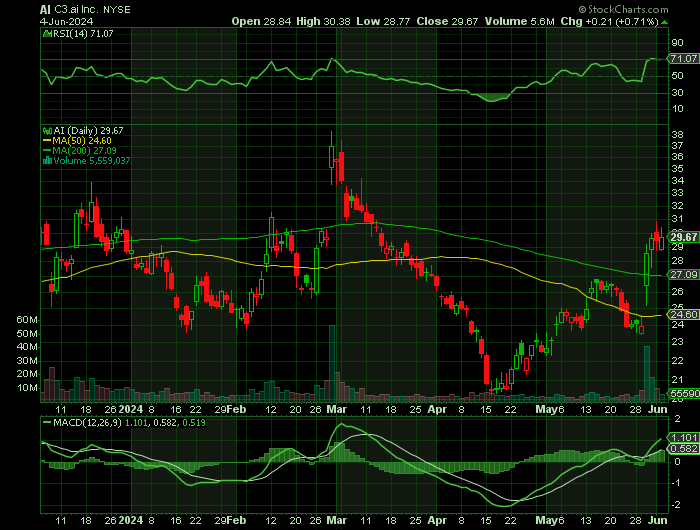
Task: Click the 'C3.ai Inc. NYSE' company name
Action: point(92,10)
